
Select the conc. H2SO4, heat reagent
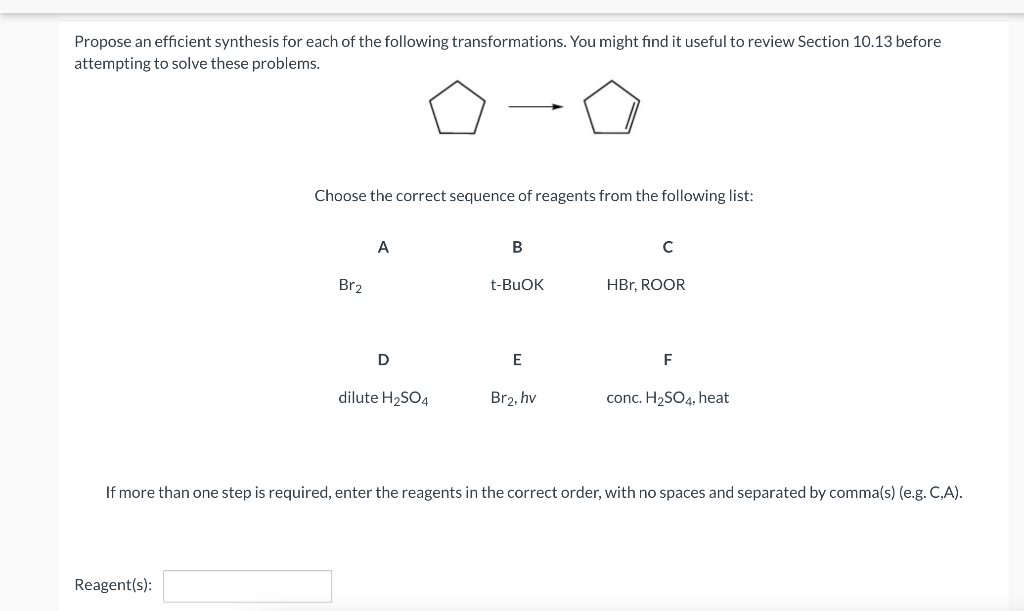(x=667, y=397)
